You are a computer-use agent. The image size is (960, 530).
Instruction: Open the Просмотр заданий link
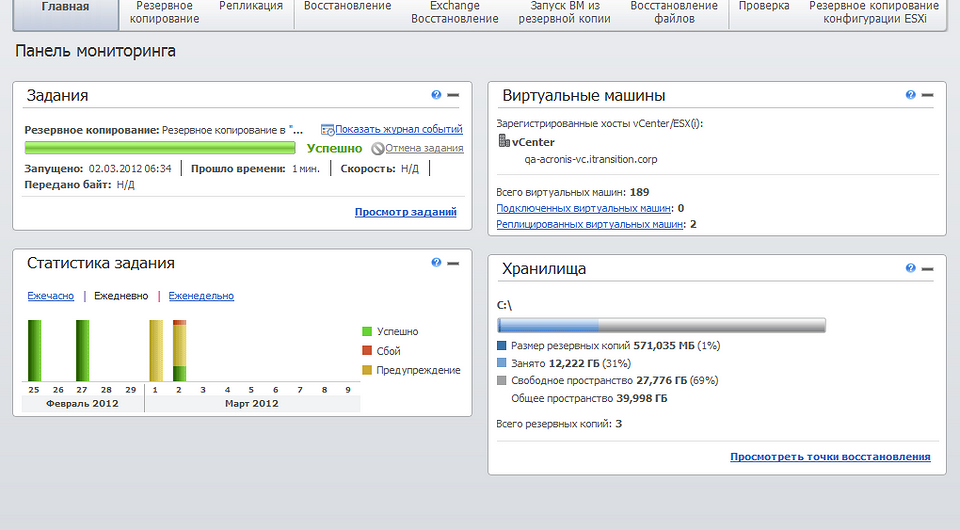405,212
